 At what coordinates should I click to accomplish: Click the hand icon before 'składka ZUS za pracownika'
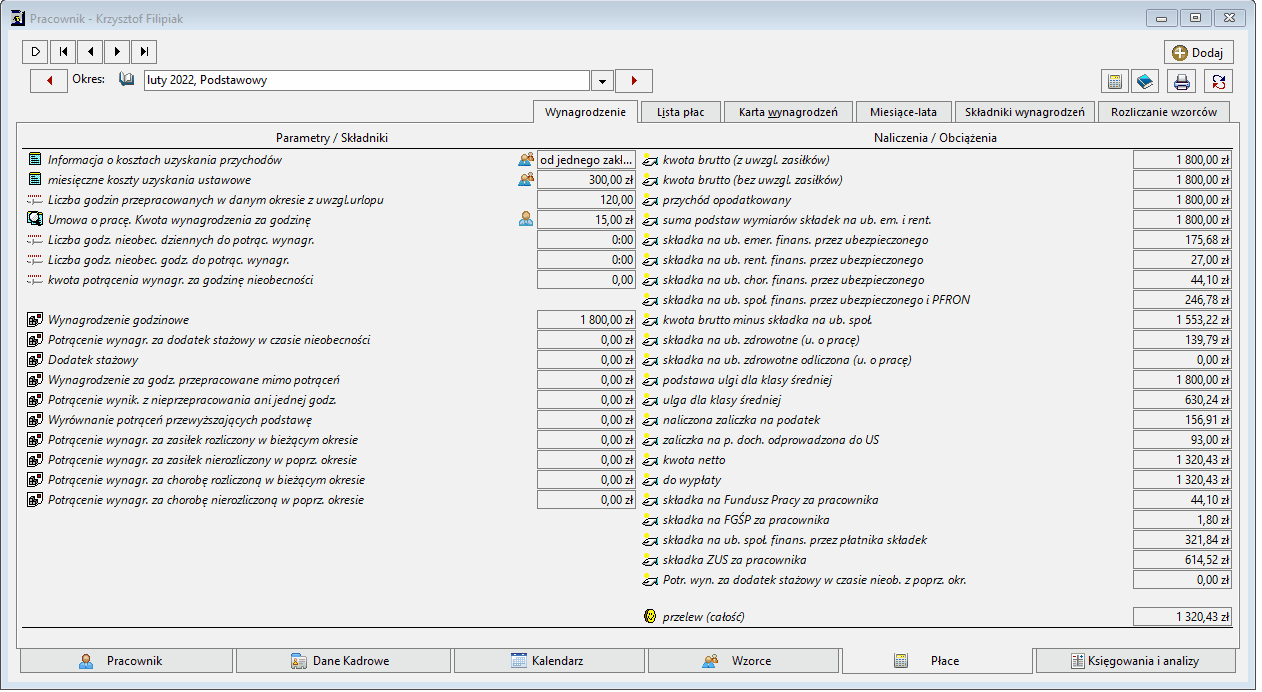pyautogui.click(x=650, y=560)
